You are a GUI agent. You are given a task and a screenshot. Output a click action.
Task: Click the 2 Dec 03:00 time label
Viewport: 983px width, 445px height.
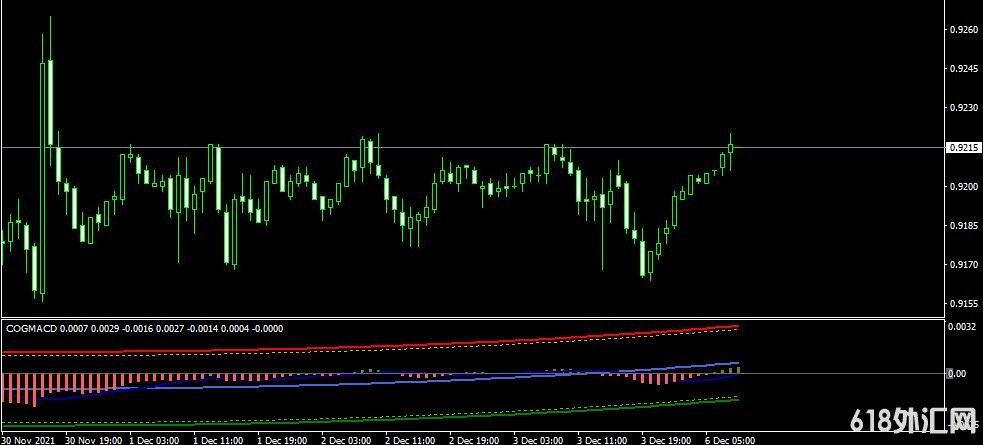coord(346,440)
